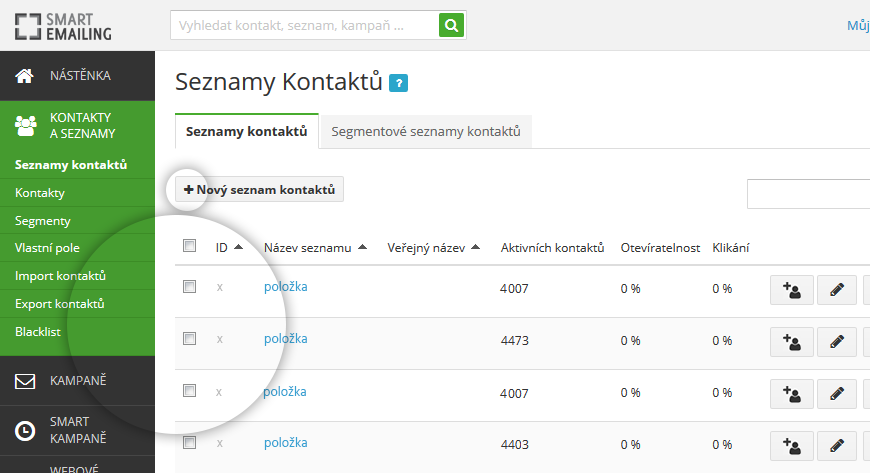Add a contact to the 4473 list row

pos(792,342)
